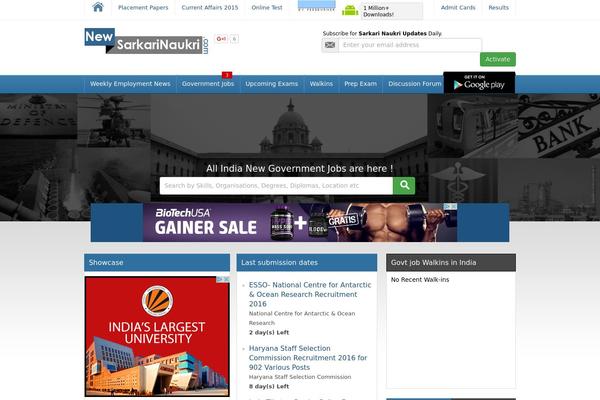This screenshot has width=600, height=400.
Task: Click the 'All India New Government Jobs' headline
Action: pyautogui.click(x=299, y=168)
